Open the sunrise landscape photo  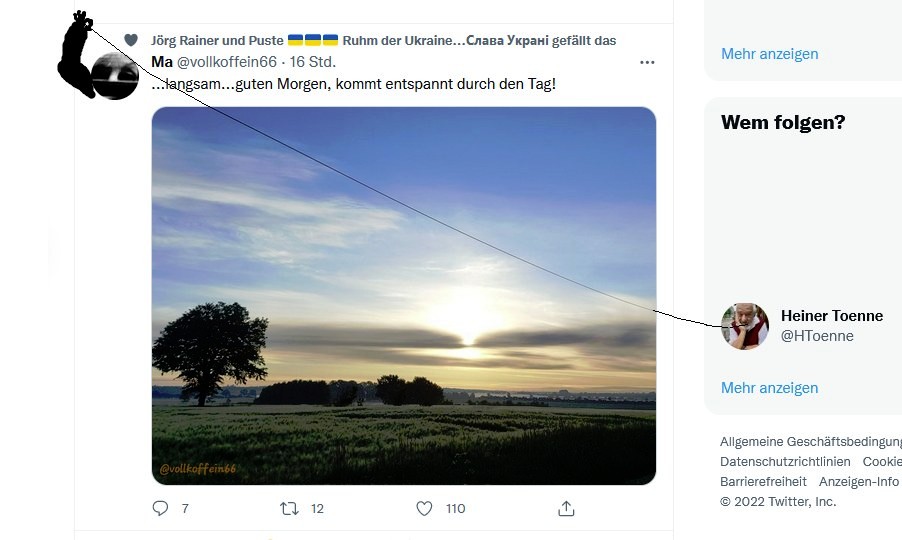tap(404, 295)
